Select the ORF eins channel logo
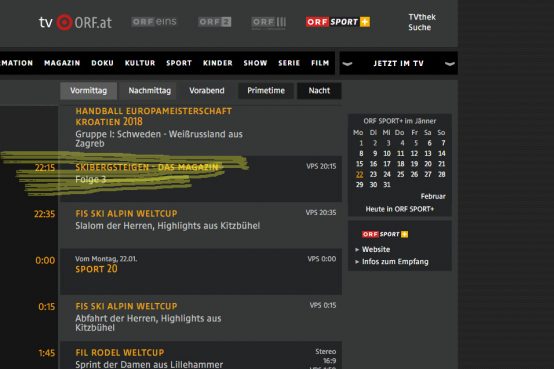The image size is (554, 369). tap(154, 22)
